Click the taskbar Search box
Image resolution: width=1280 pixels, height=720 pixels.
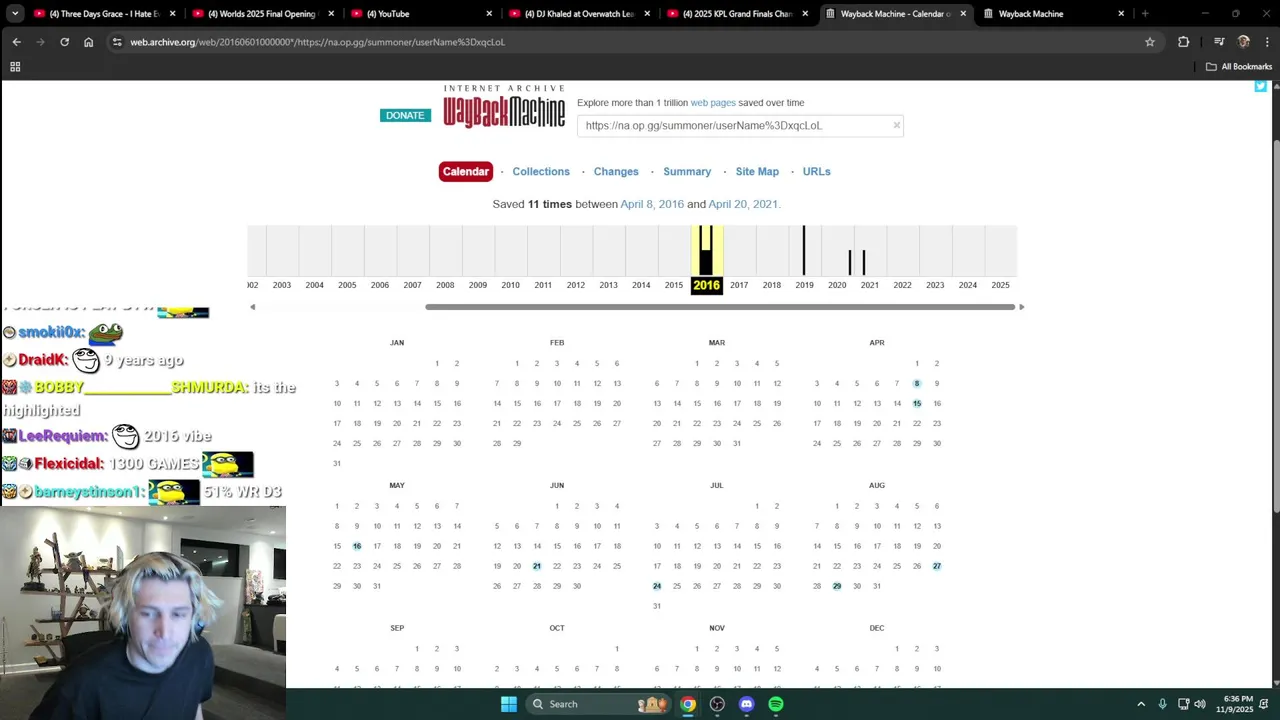click(x=598, y=704)
